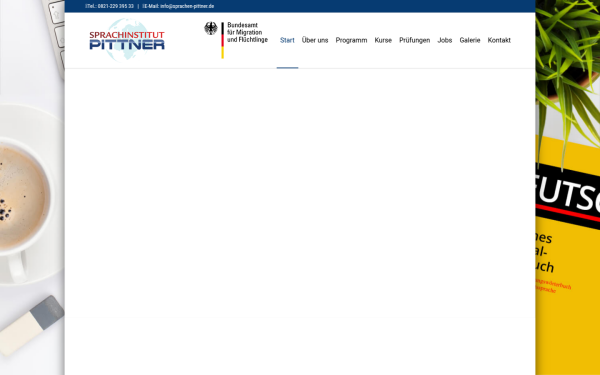
Task: Open the Prüfungen page
Action: pyautogui.click(x=414, y=40)
